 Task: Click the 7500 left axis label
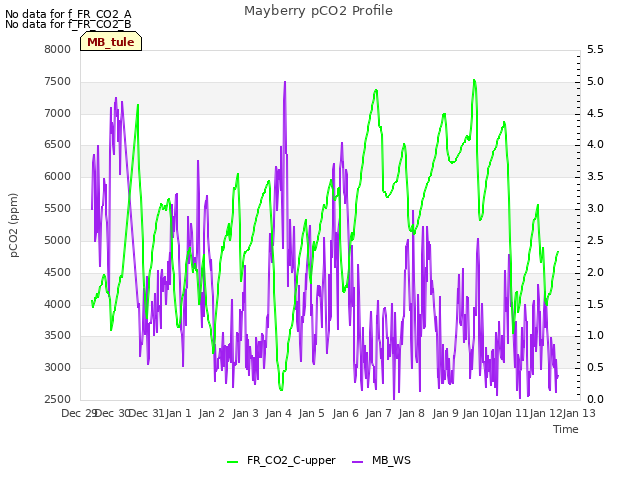pyautogui.click(x=58, y=82)
